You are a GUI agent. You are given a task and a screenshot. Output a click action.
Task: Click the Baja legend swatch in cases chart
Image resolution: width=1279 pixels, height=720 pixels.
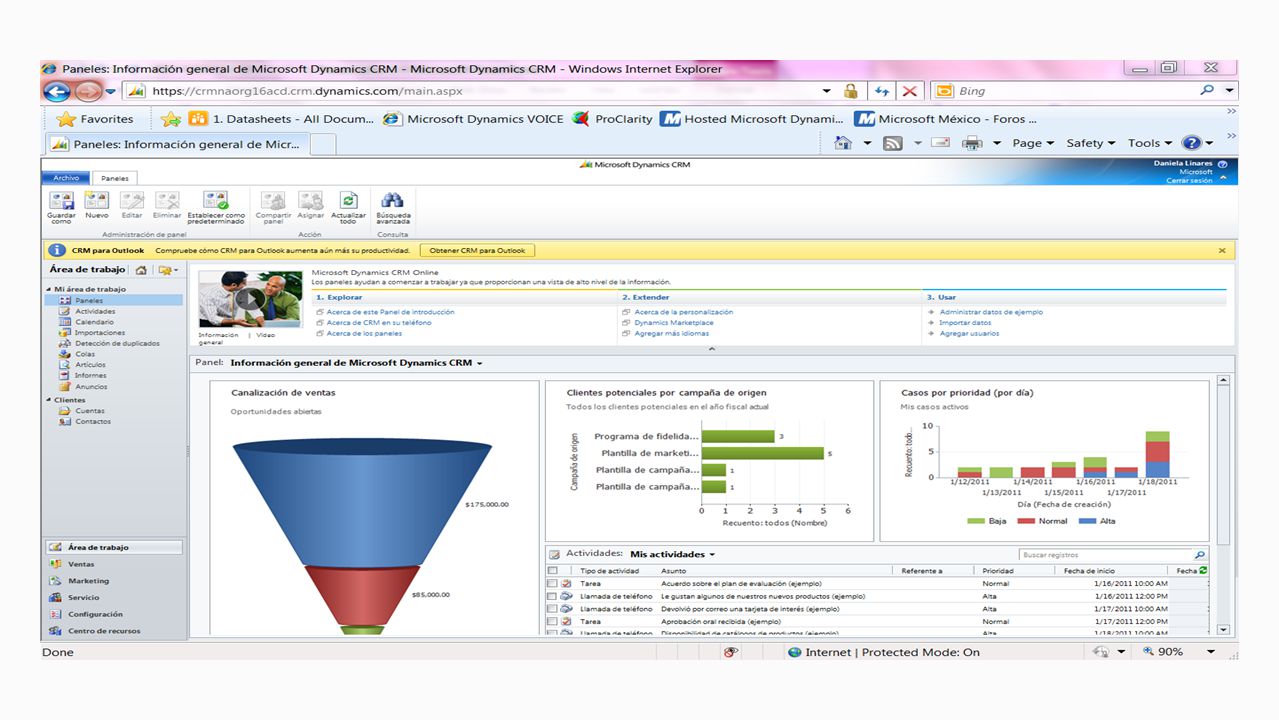point(975,521)
